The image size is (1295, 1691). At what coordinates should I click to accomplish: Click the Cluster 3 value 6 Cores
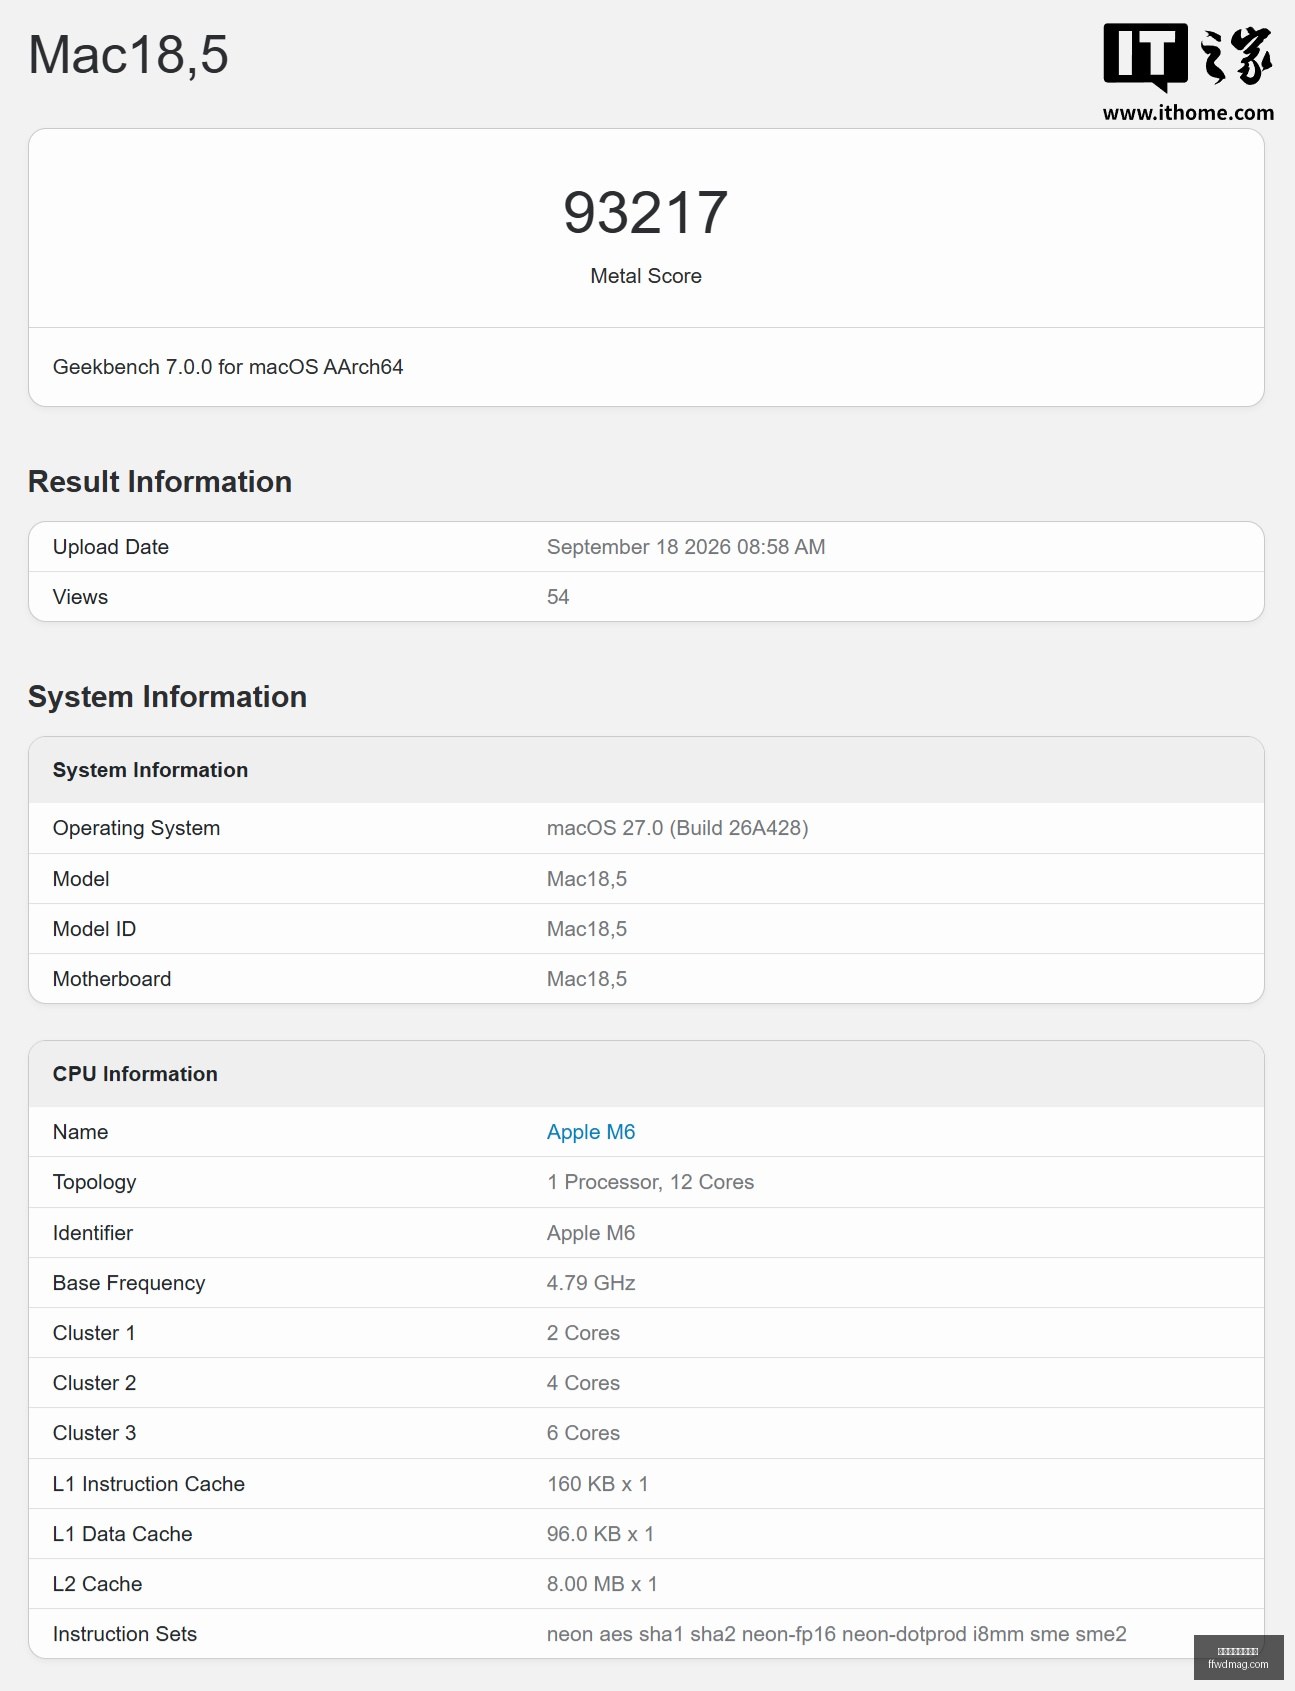tap(583, 1433)
